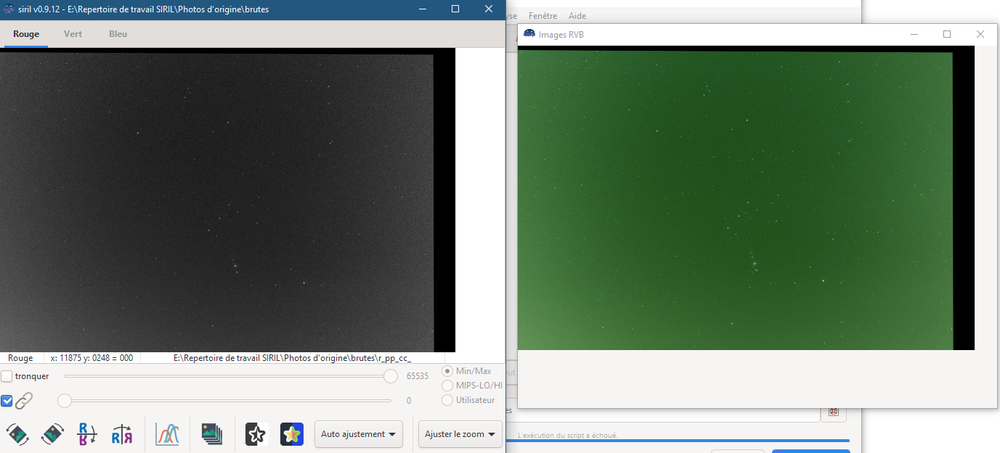
Task: Click the Rouge label in the status line
Action: [20, 358]
